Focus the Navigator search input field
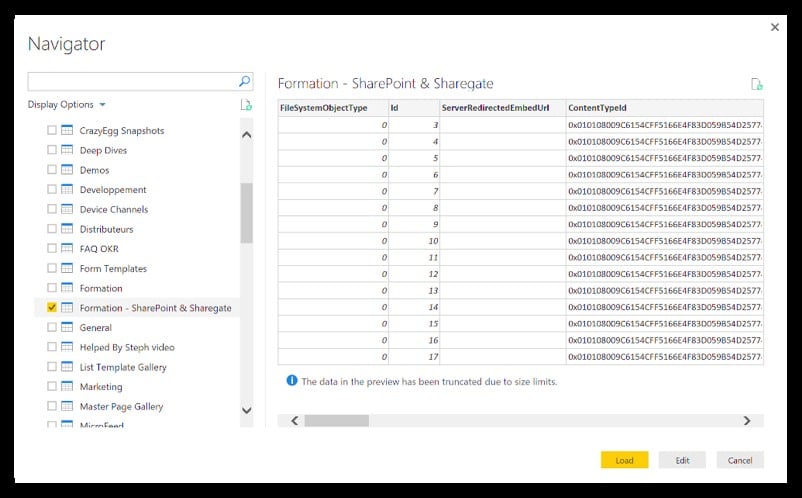Screen dimensions: 802x498 (x=132, y=81)
